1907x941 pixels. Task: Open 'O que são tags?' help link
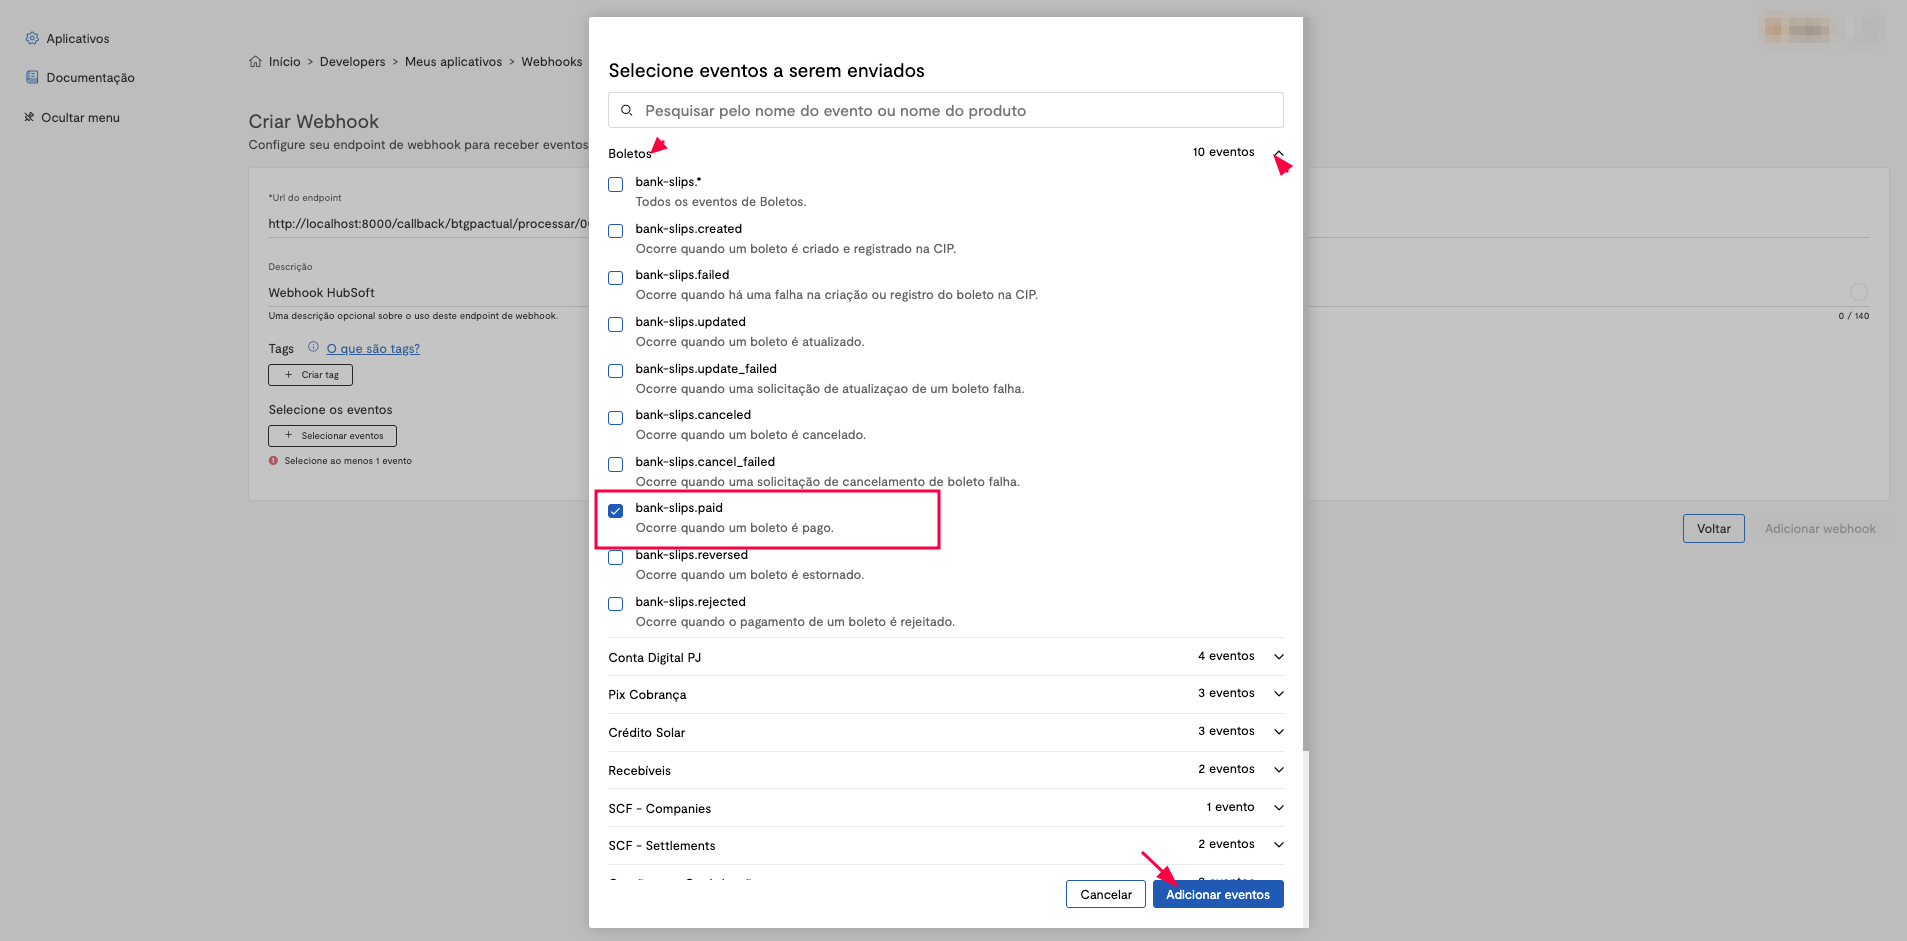click(x=373, y=348)
